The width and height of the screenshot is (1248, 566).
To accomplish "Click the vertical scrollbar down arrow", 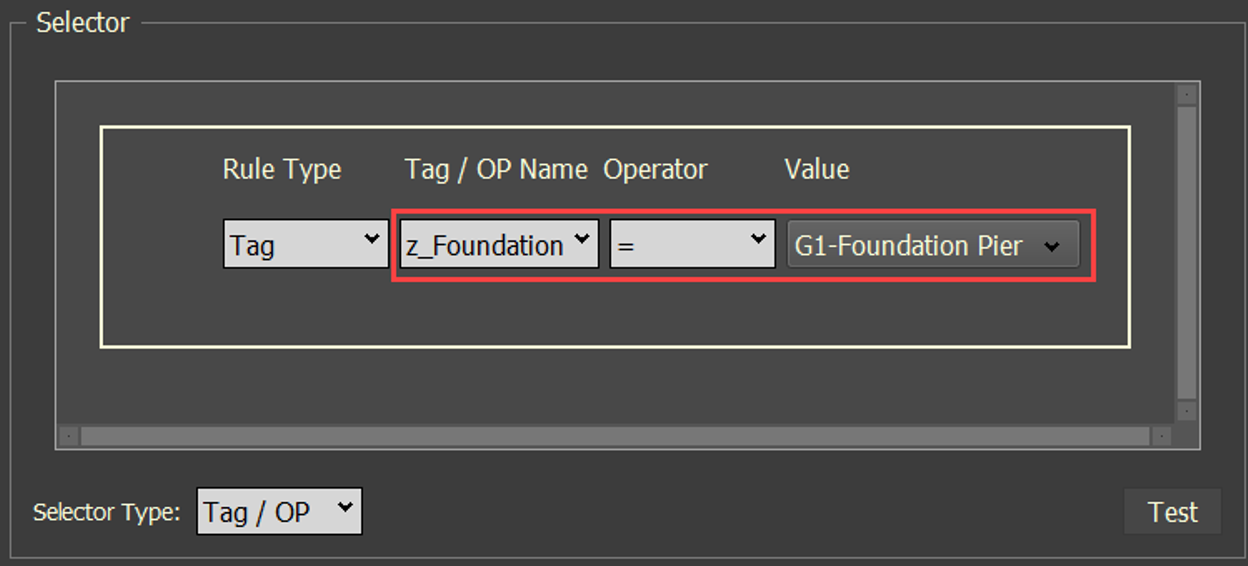I will pos(1187,411).
